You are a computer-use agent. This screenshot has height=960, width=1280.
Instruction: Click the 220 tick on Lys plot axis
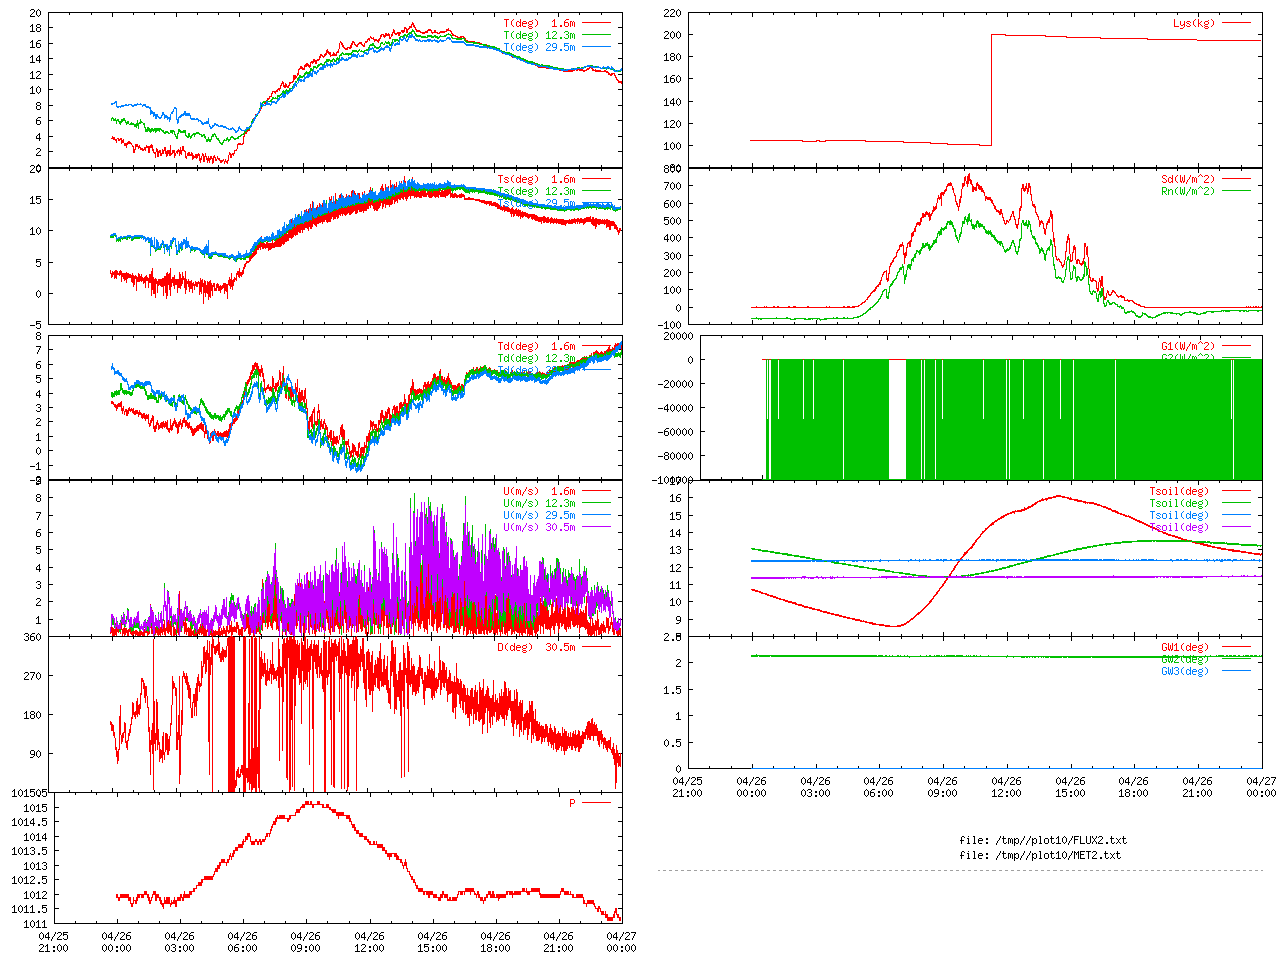[671, 14]
